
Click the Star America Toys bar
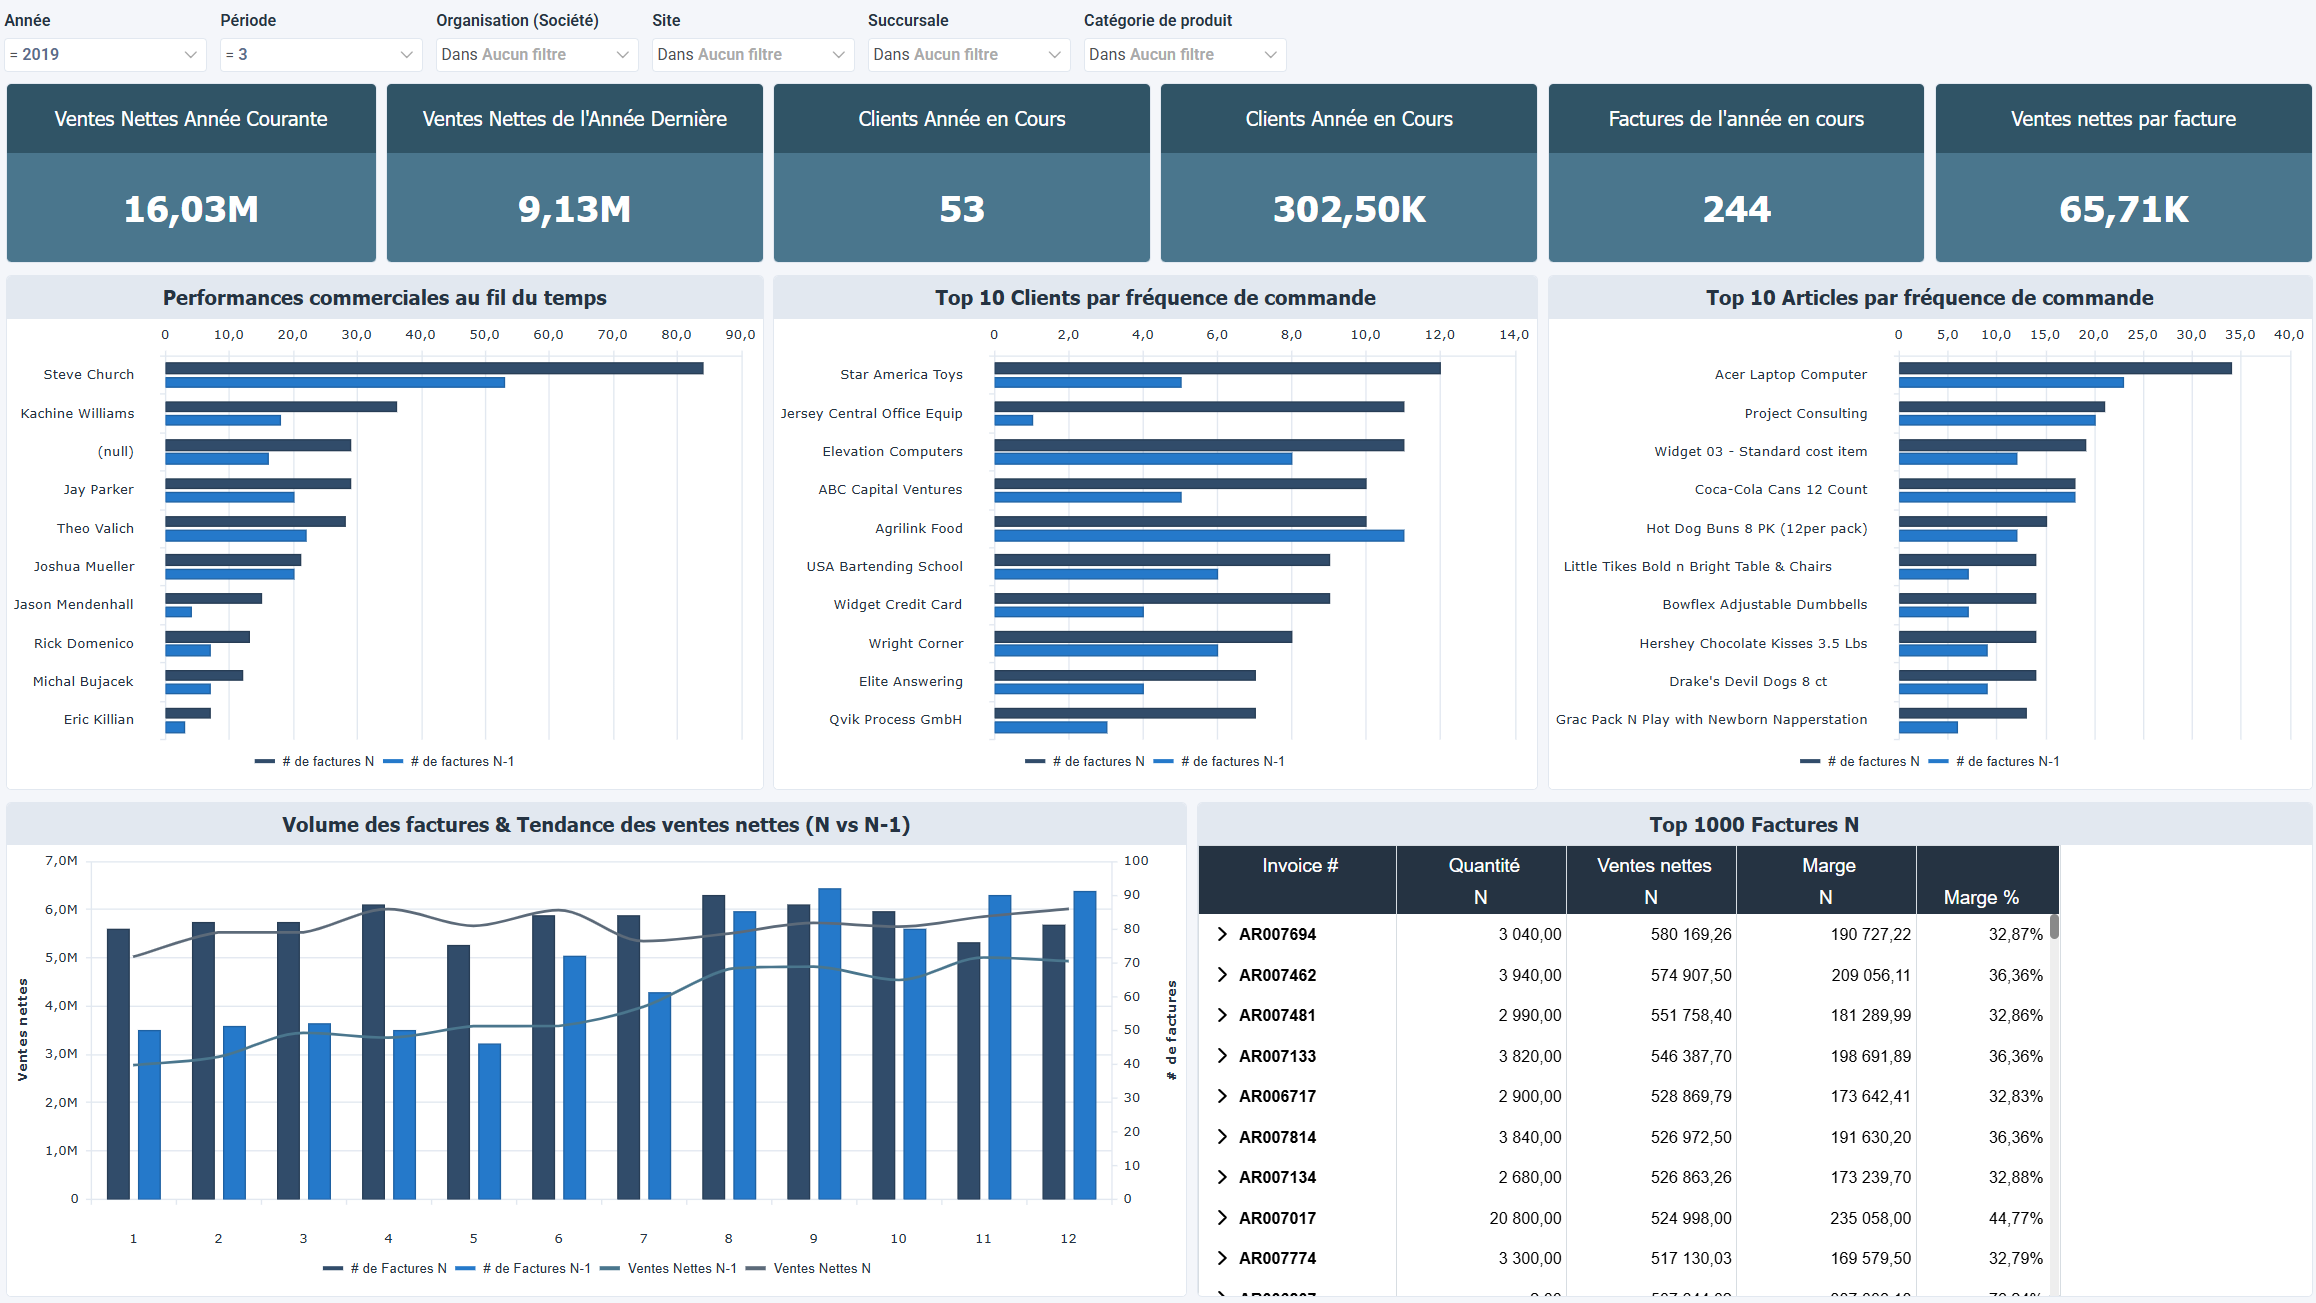pos(1210,368)
